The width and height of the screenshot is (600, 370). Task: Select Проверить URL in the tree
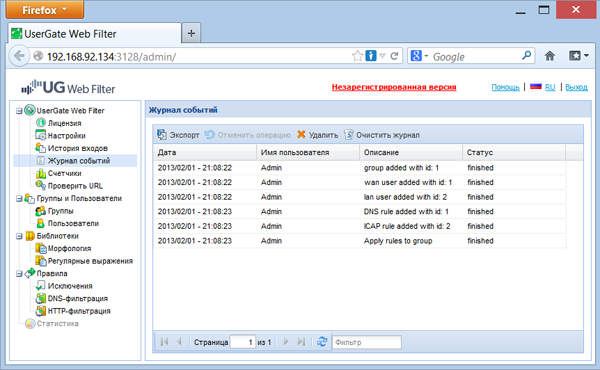point(75,186)
